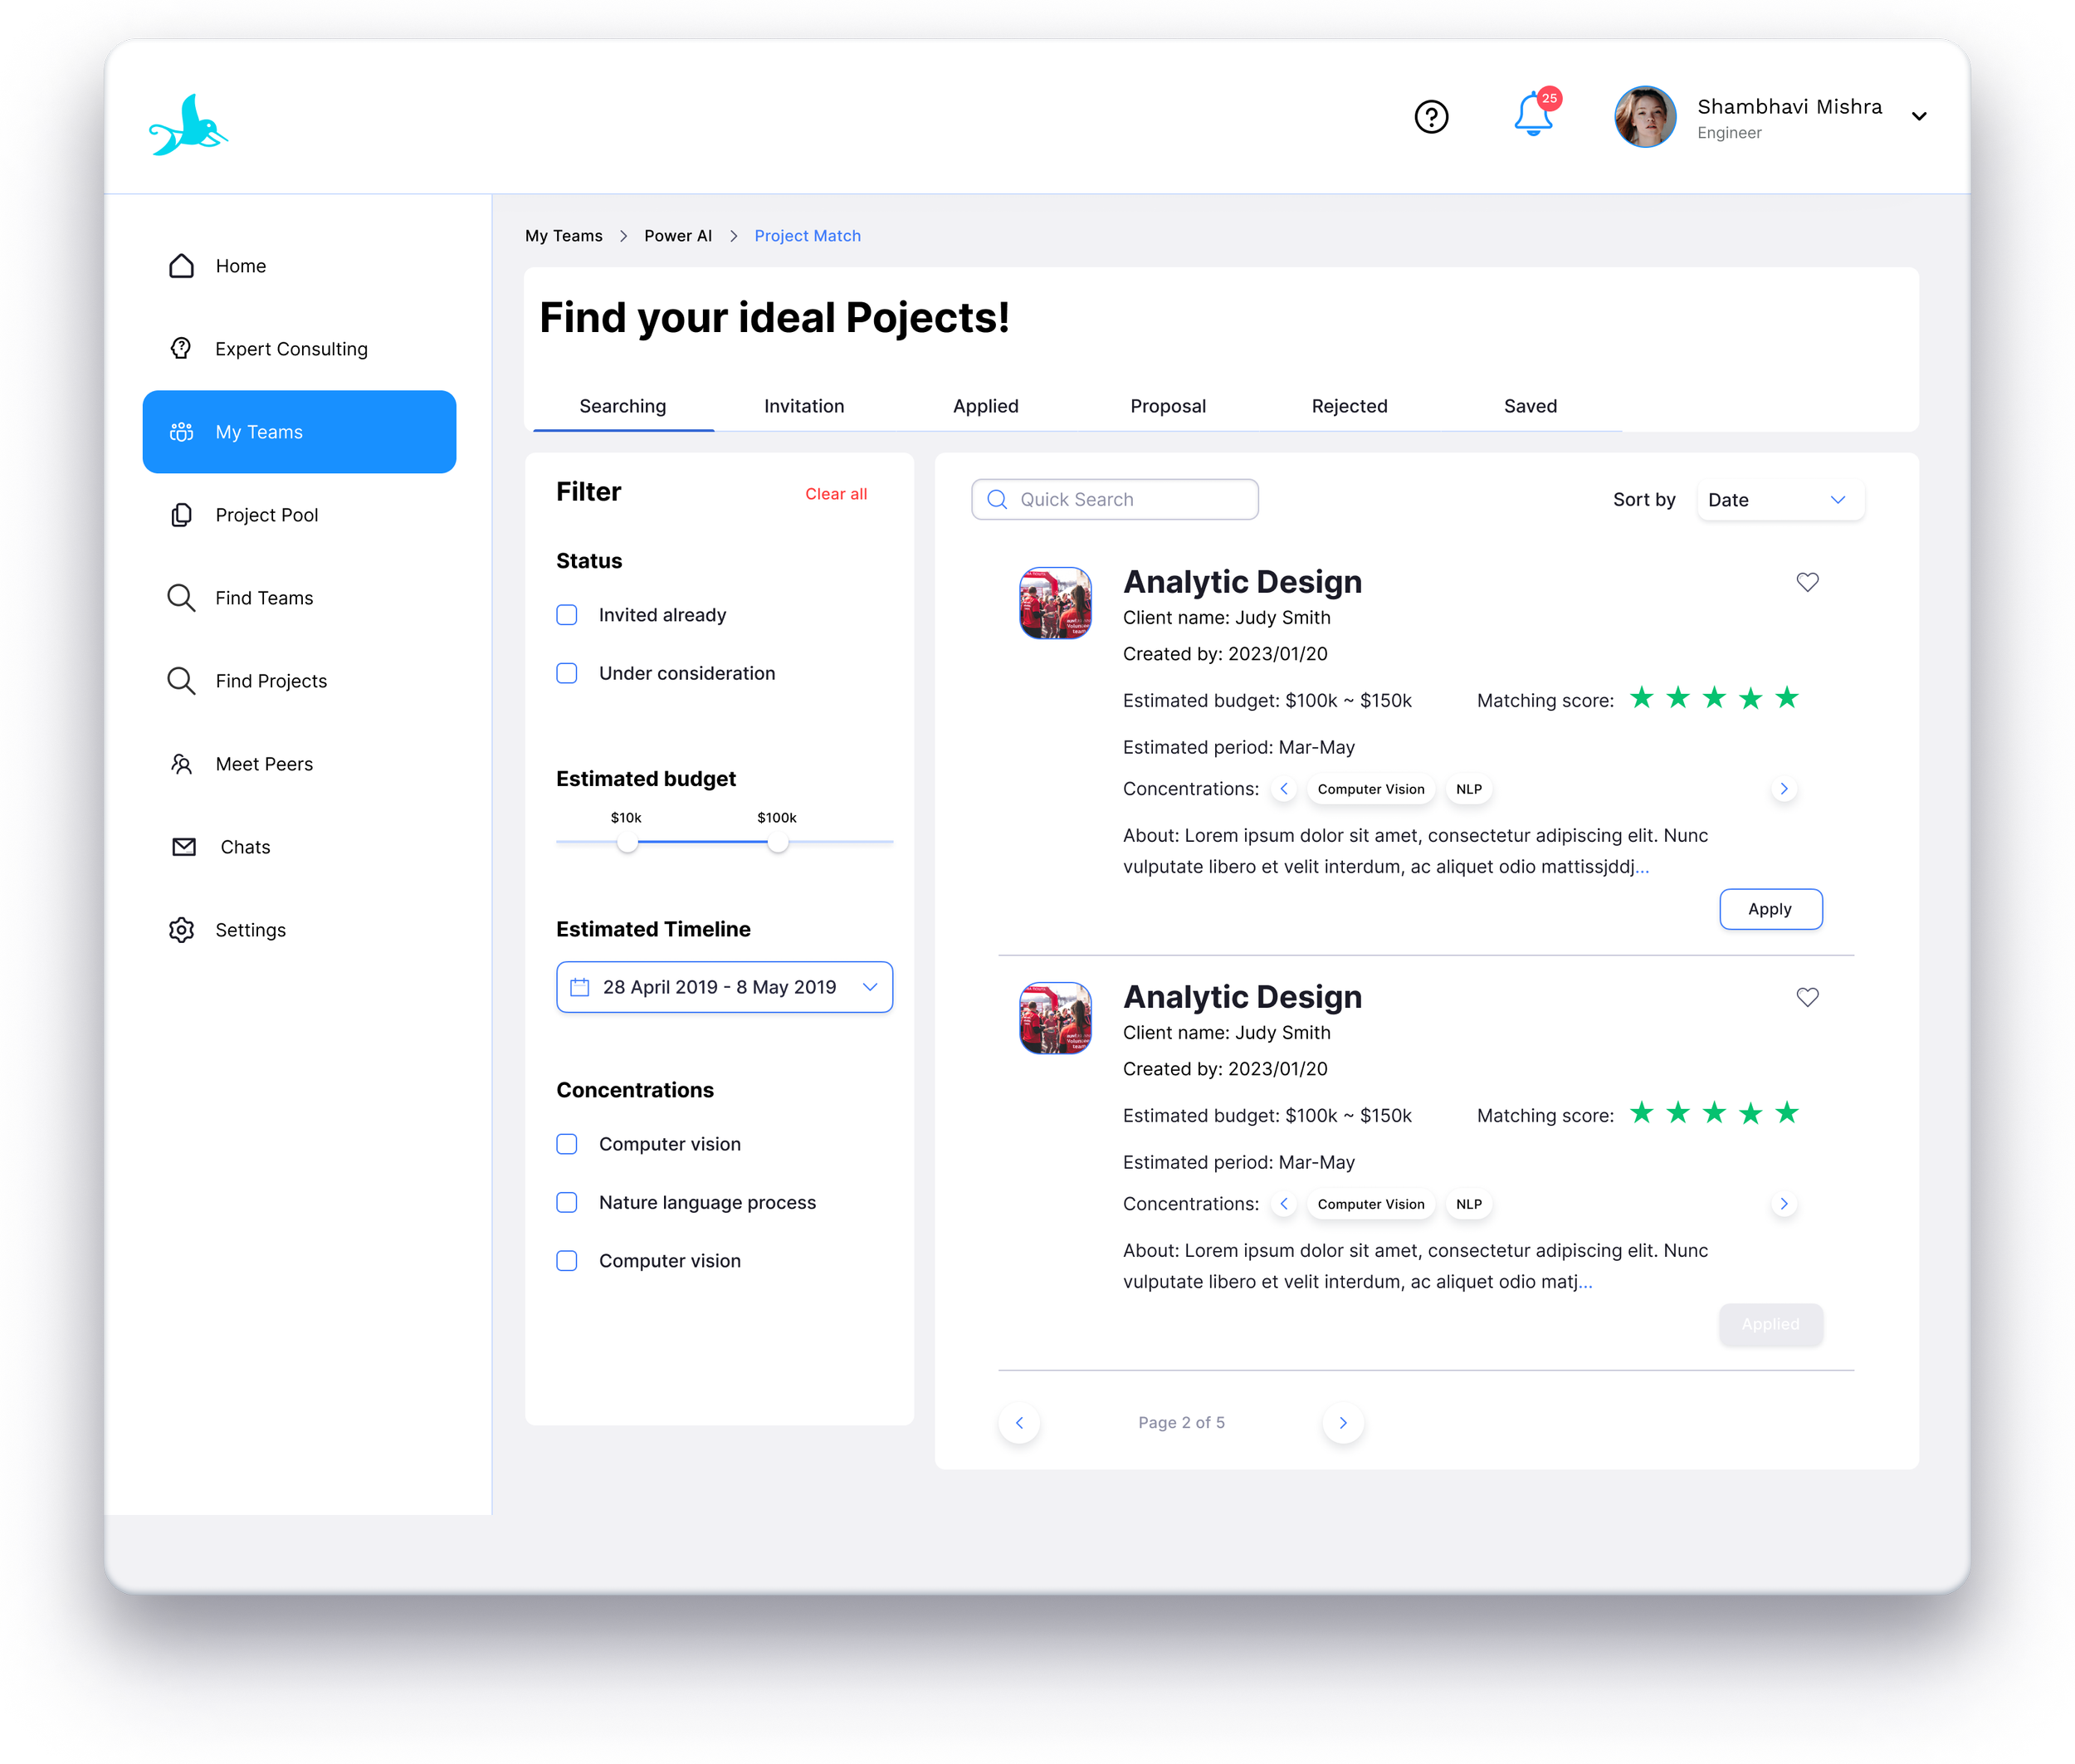Expand user profile menu chevron
Image resolution: width=2075 pixels, height=1764 pixels.
[x=1919, y=116]
